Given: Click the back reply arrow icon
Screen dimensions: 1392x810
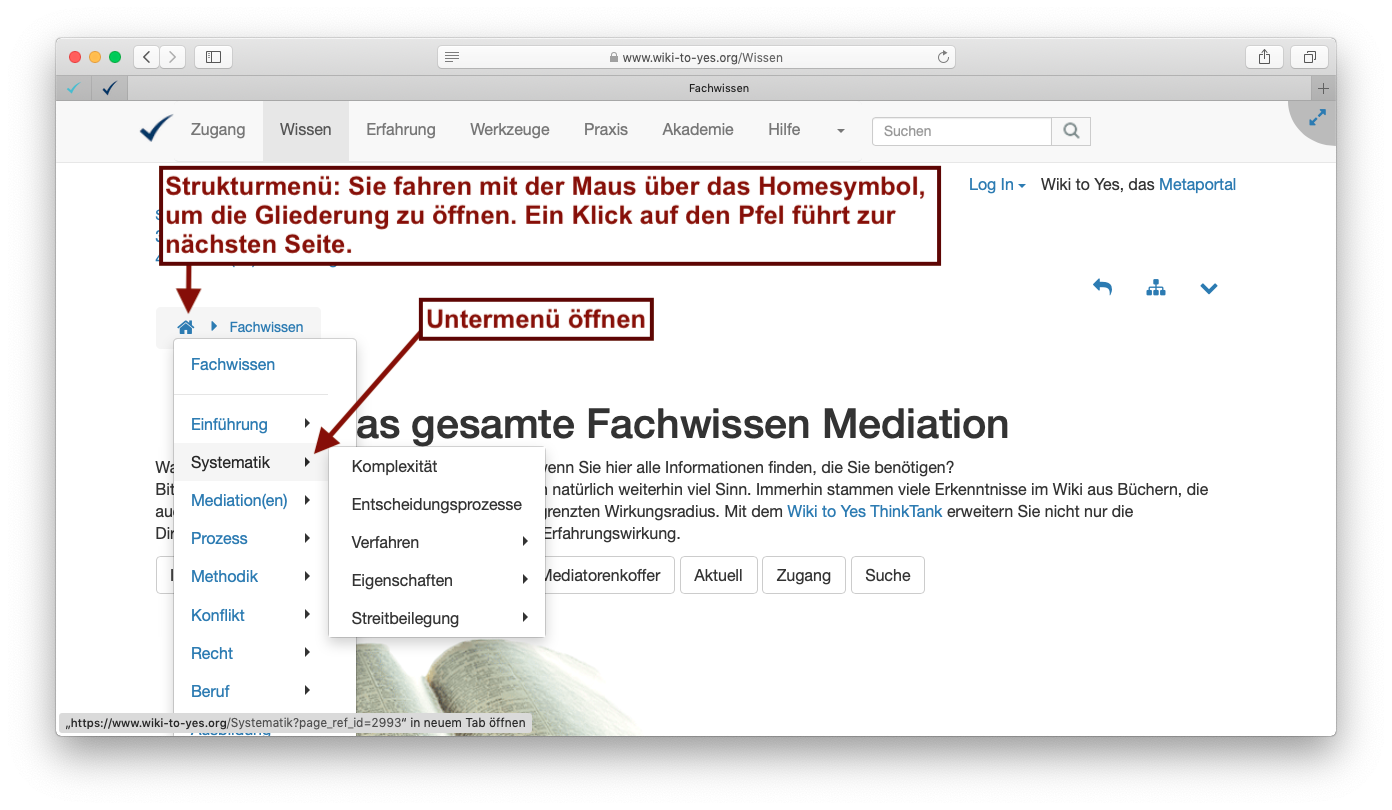Looking at the screenshot, I should tap(1102, 288).
